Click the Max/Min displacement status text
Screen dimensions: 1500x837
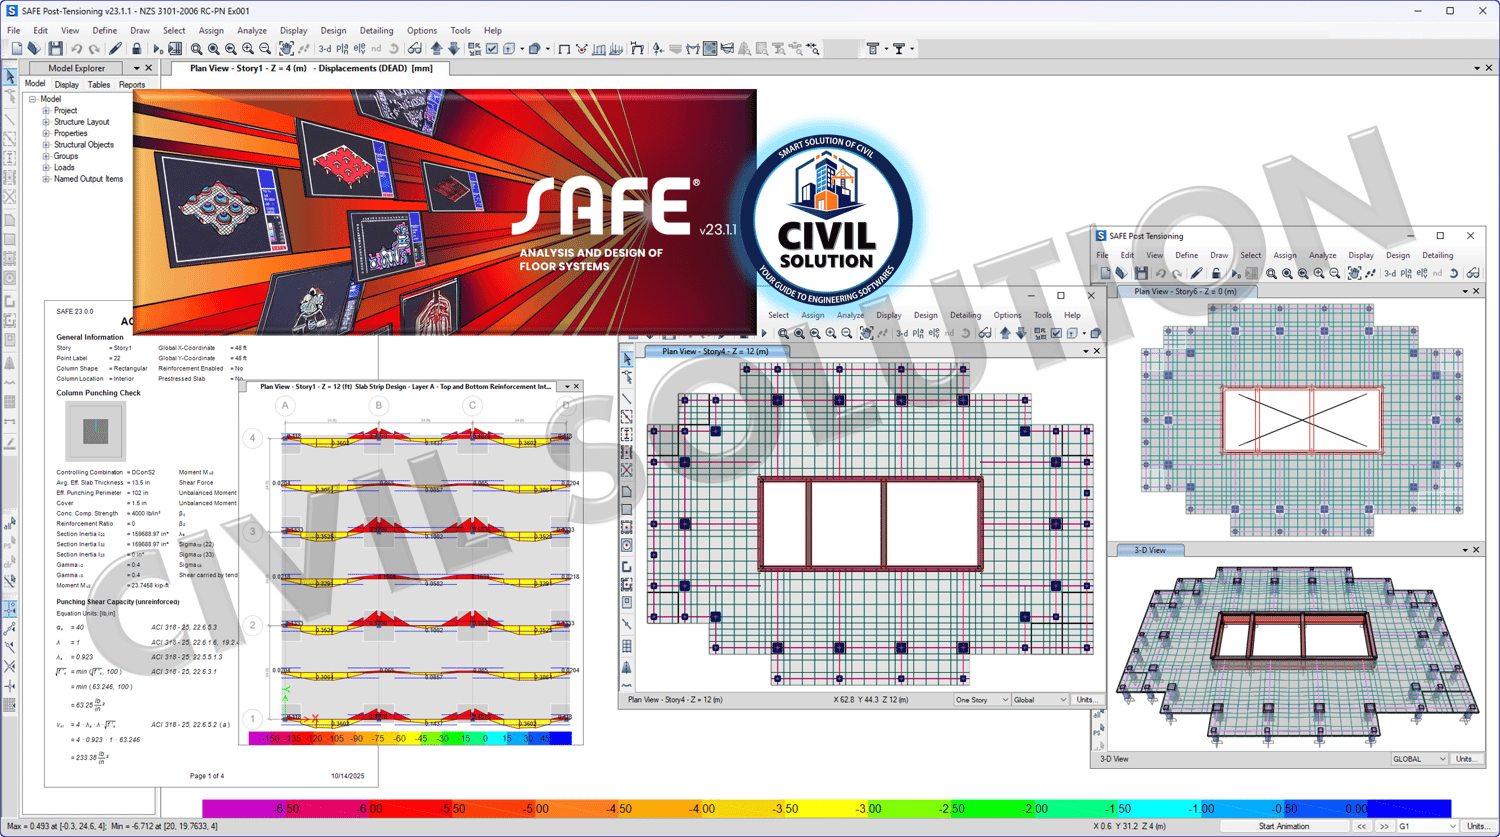(114, 827)
